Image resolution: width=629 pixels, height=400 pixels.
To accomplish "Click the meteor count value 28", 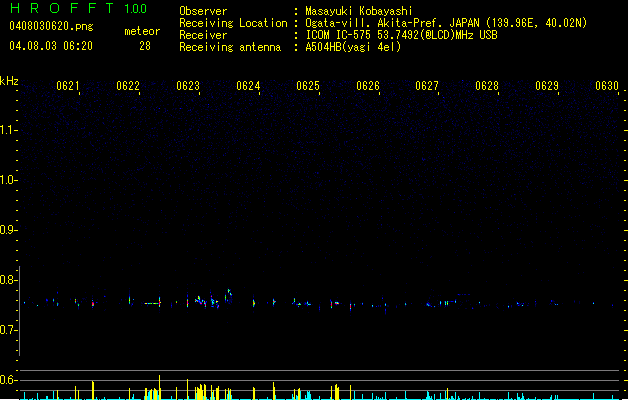I will pyautogui.click(x=145, y=46).
